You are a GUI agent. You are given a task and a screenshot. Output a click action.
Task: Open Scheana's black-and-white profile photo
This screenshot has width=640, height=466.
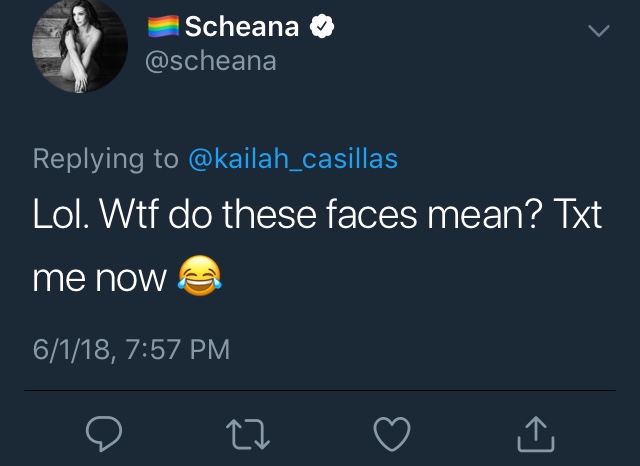pyautogui.click(x=80, y=45)
